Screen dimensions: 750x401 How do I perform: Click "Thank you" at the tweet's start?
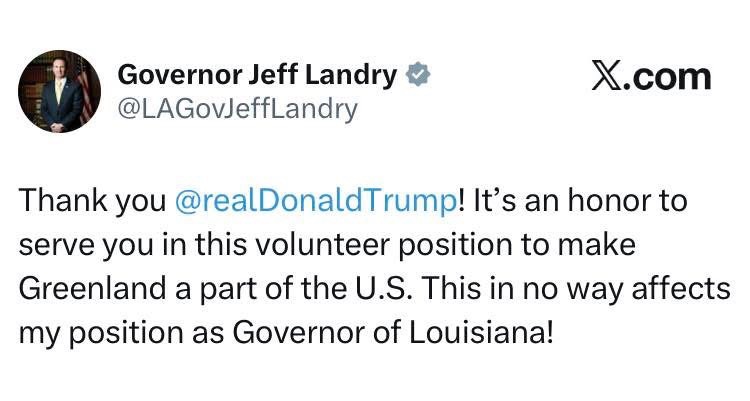(91, 200)
